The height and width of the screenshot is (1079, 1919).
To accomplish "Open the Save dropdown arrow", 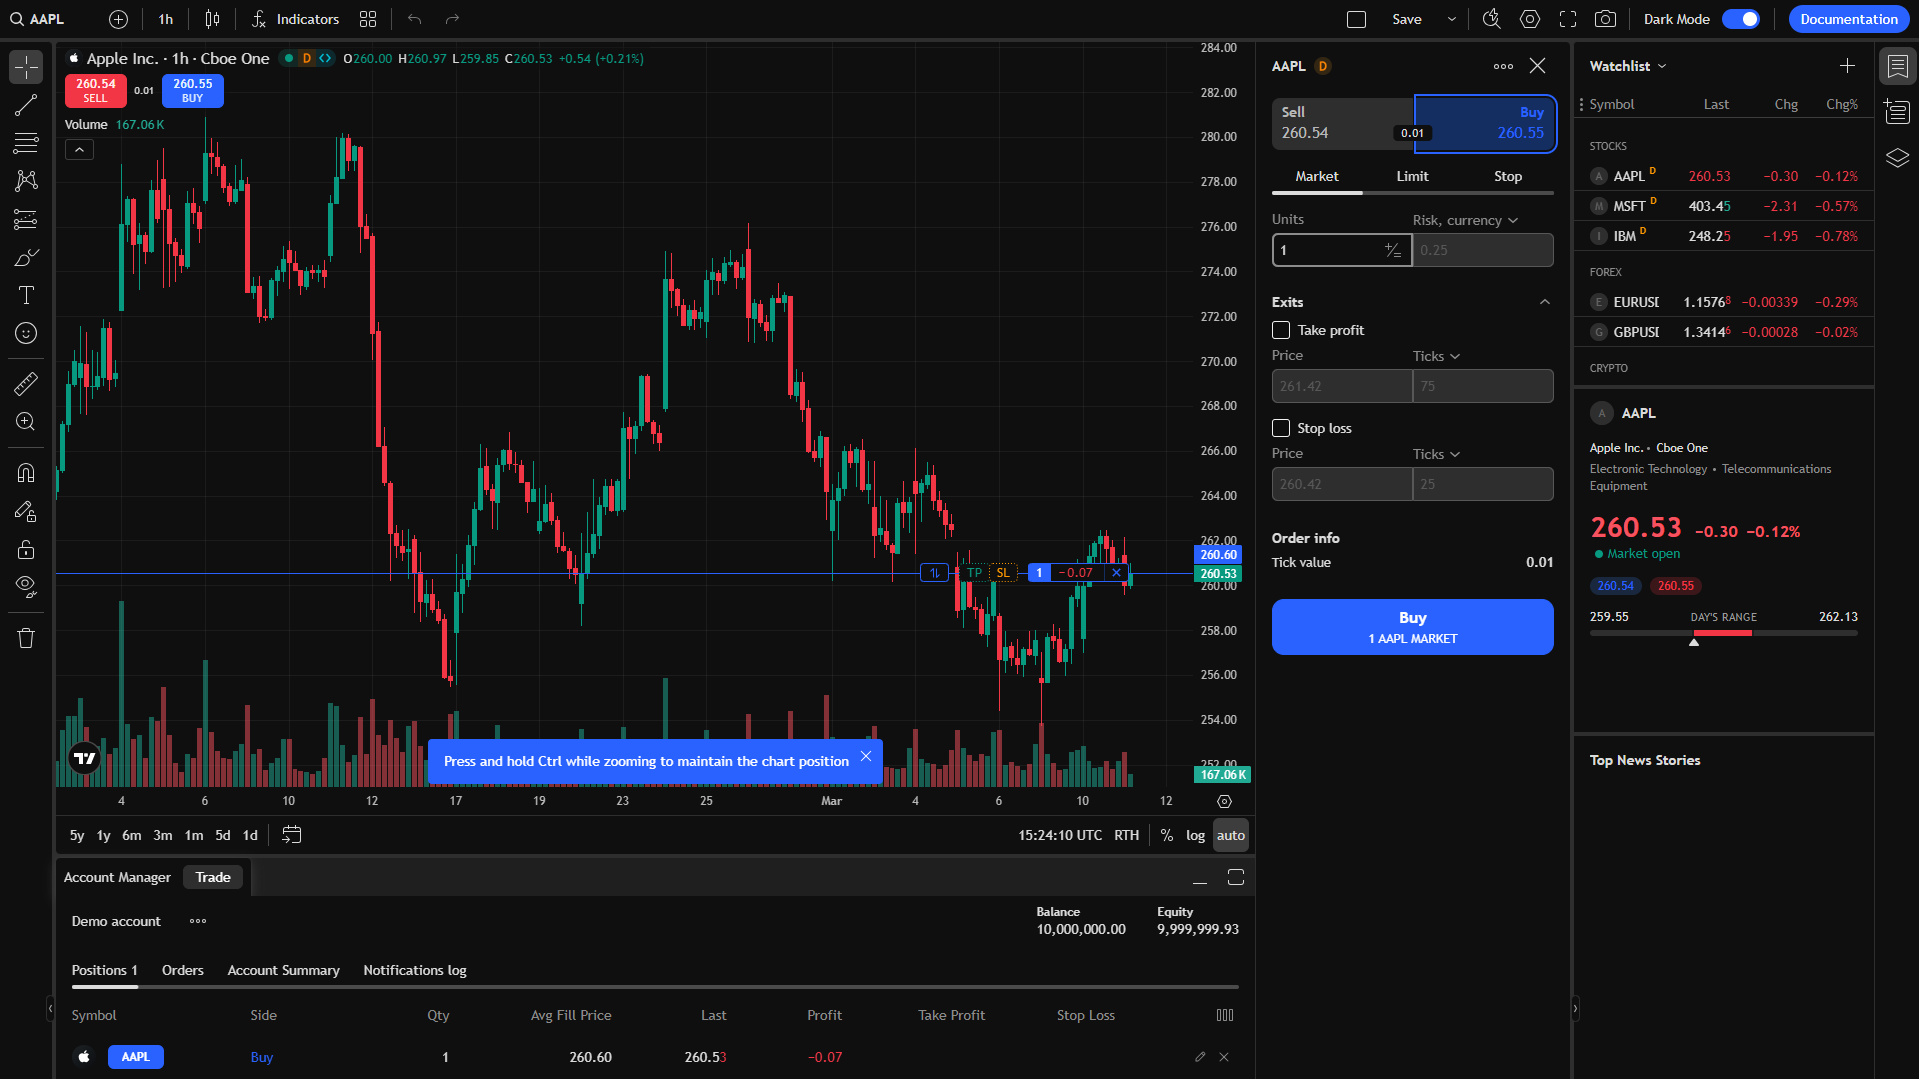I will click(x=1450, y=18).
